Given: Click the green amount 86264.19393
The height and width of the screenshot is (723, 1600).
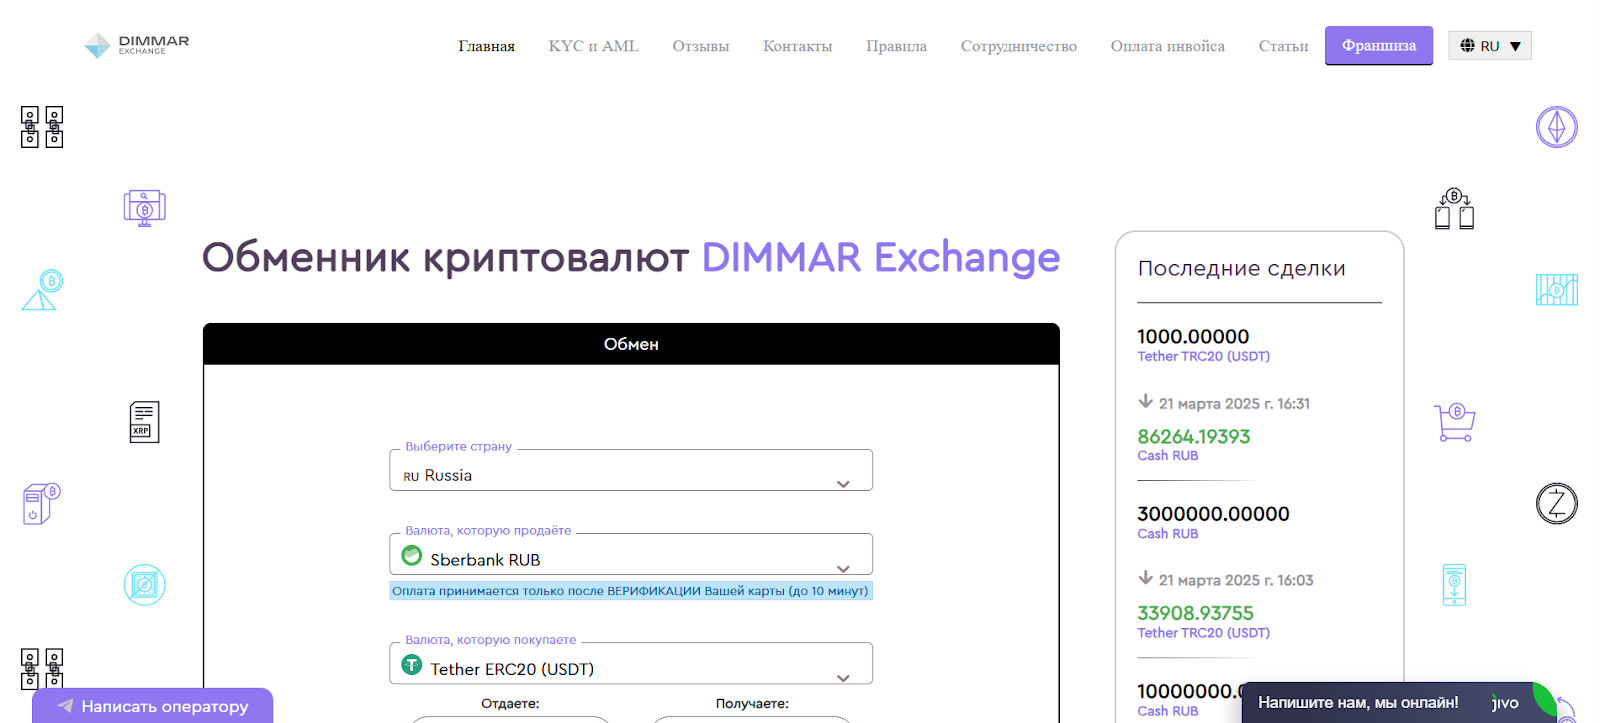Looking at the screenshot, I should (x=1193, y=436).
